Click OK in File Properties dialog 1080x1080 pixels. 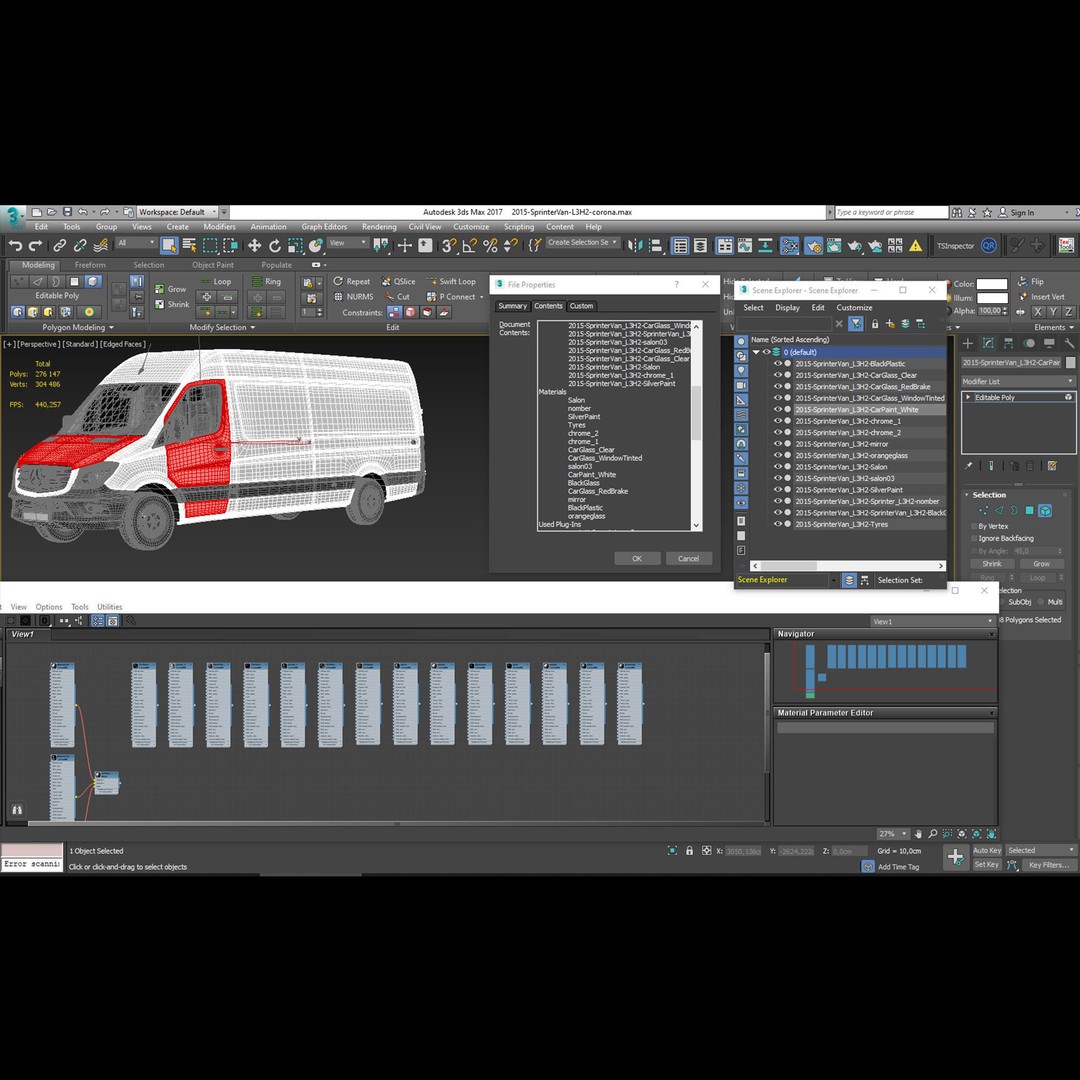(x=637, y=559)
